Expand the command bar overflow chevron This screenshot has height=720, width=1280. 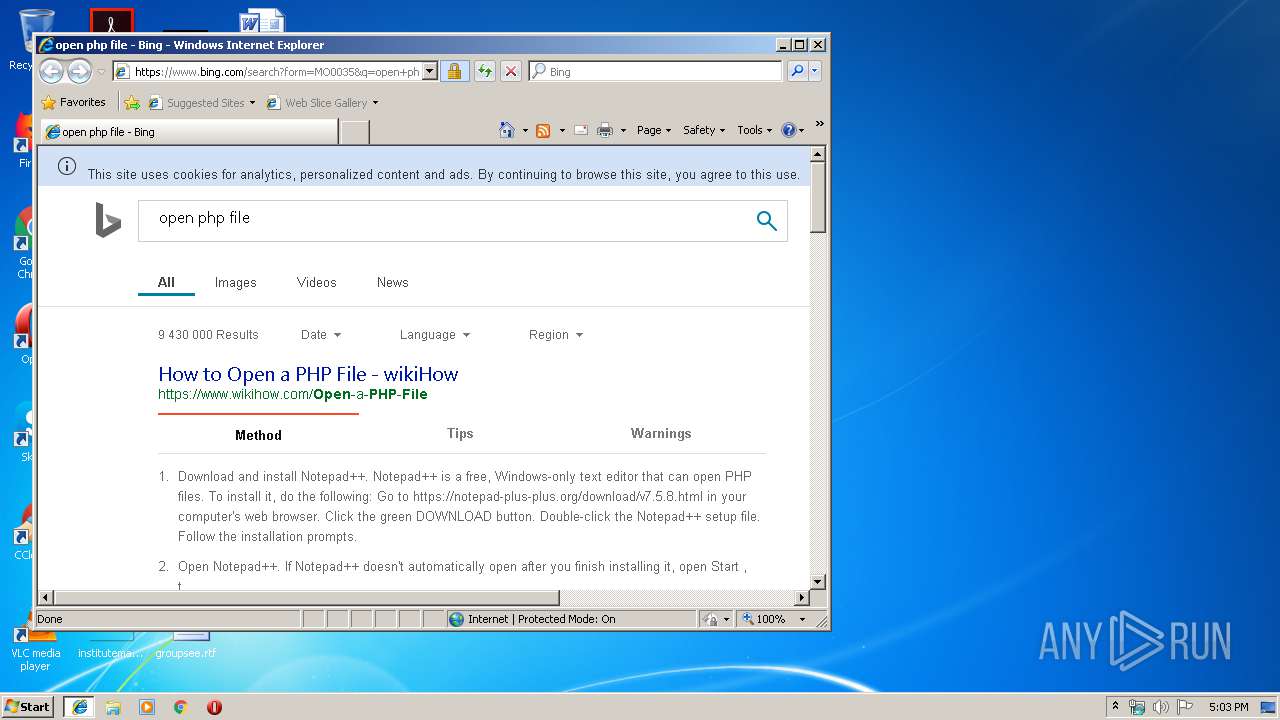pyautogui.click(x=819, y=125)
